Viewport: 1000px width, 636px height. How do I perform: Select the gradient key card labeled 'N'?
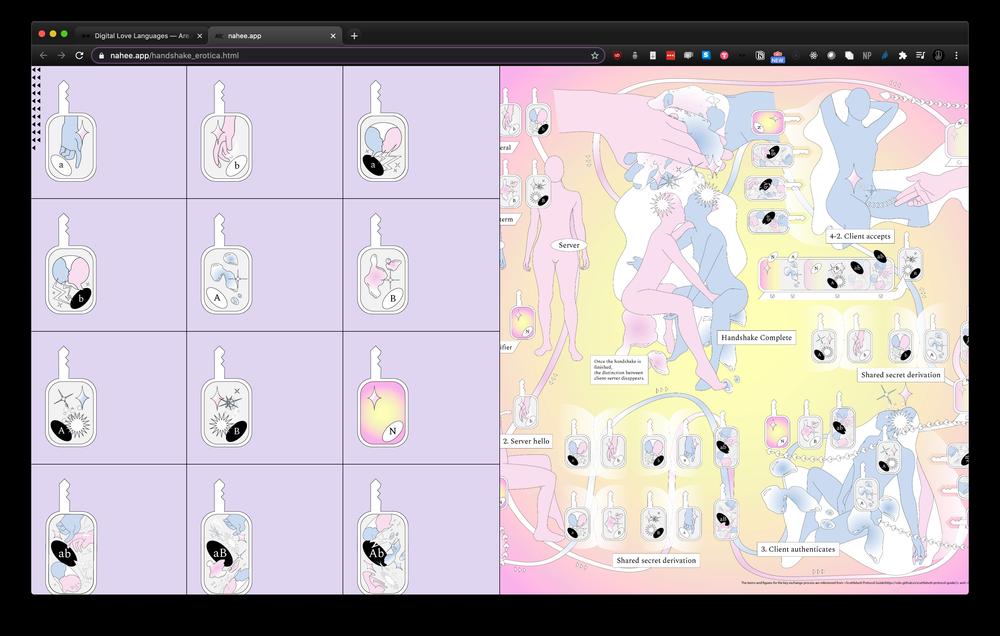pyautogui.click(x=383, y=396)
